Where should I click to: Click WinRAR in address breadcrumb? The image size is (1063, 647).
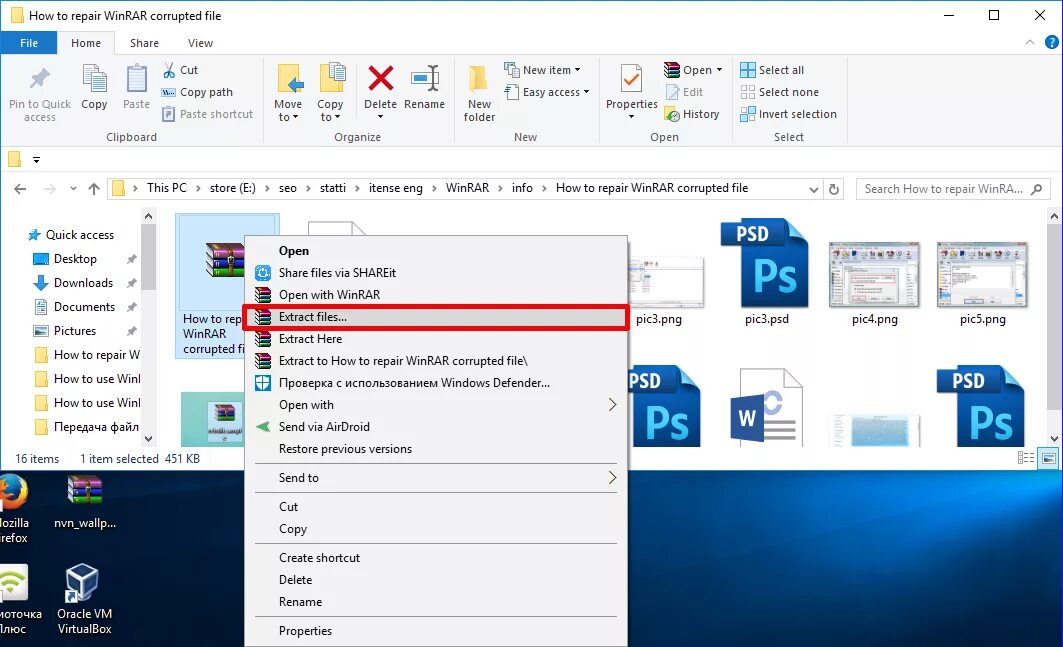pos(467,188)
